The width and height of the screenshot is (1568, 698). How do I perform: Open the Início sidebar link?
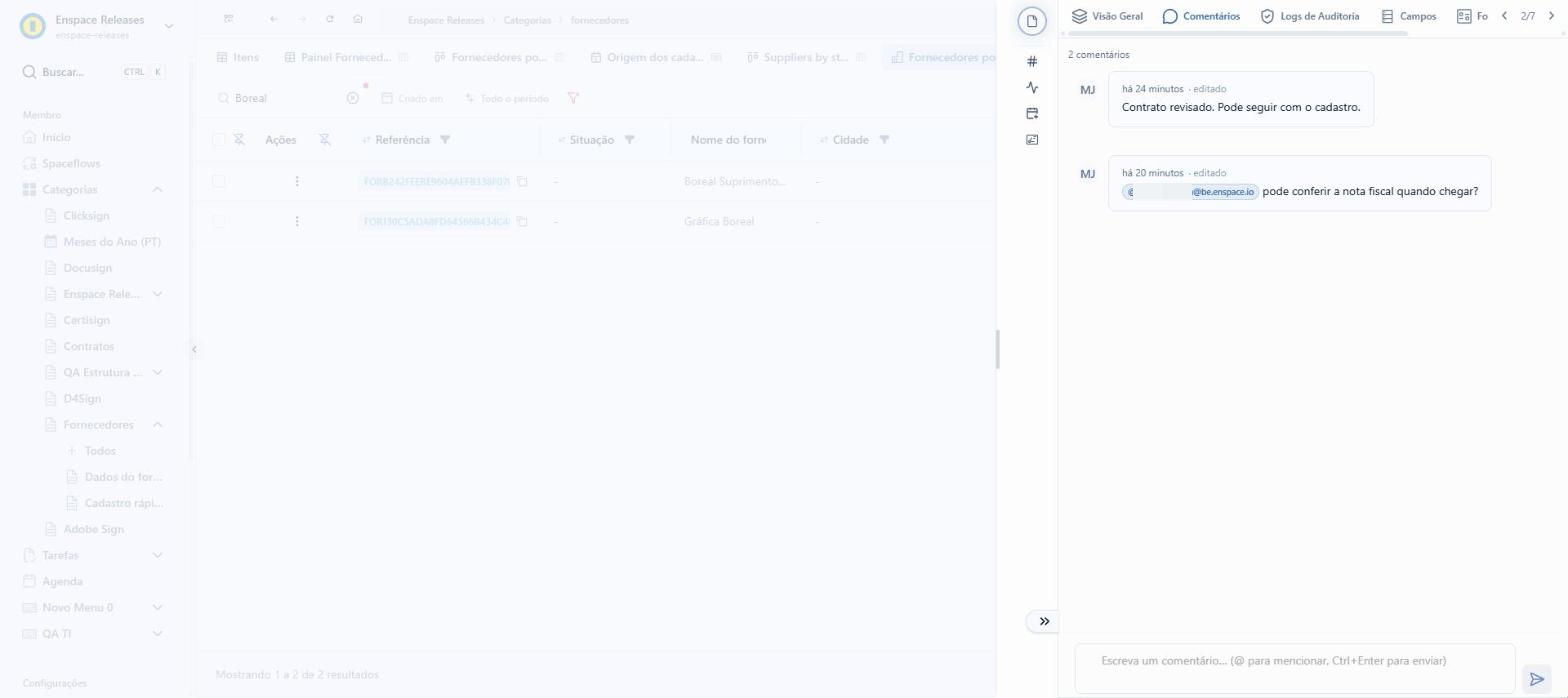point(56,137)
